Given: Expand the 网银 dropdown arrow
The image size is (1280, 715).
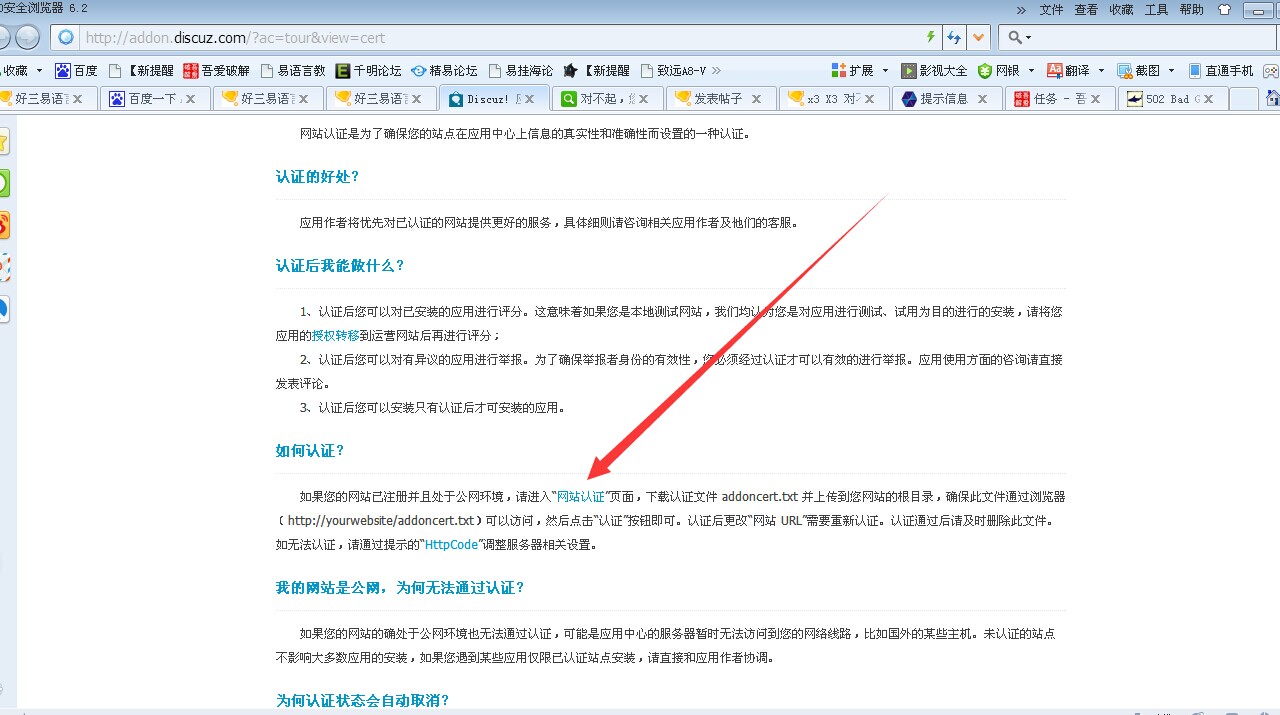Looking at the screenshot, I should coord(1031,69).
